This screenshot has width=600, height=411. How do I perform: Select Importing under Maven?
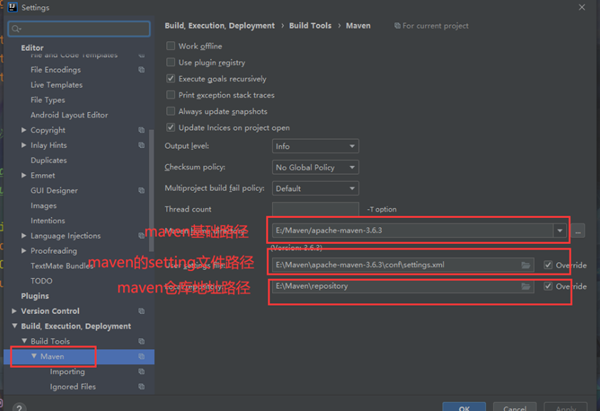coord(67,372)
